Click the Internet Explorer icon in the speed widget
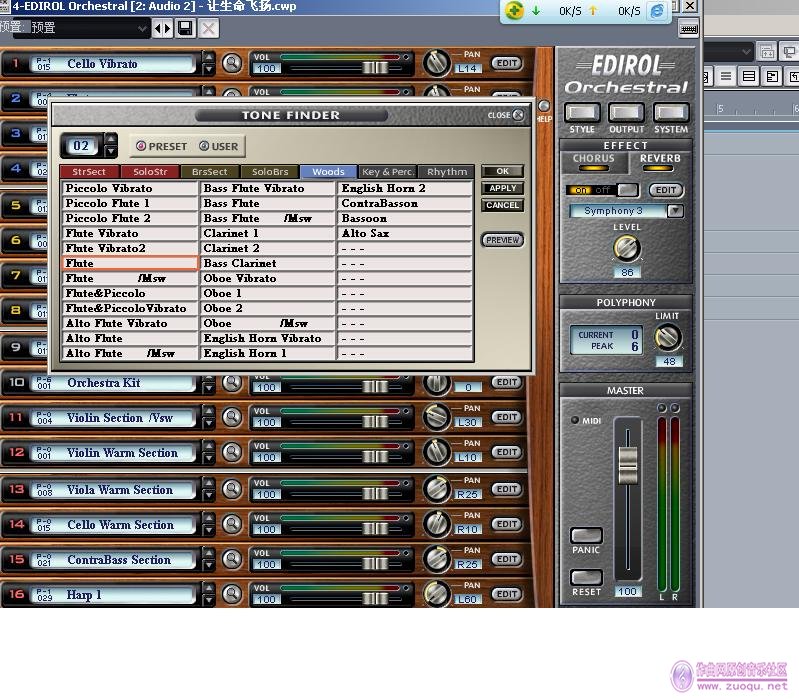Viewport: 799px width, 700px height. pos(657,11)
